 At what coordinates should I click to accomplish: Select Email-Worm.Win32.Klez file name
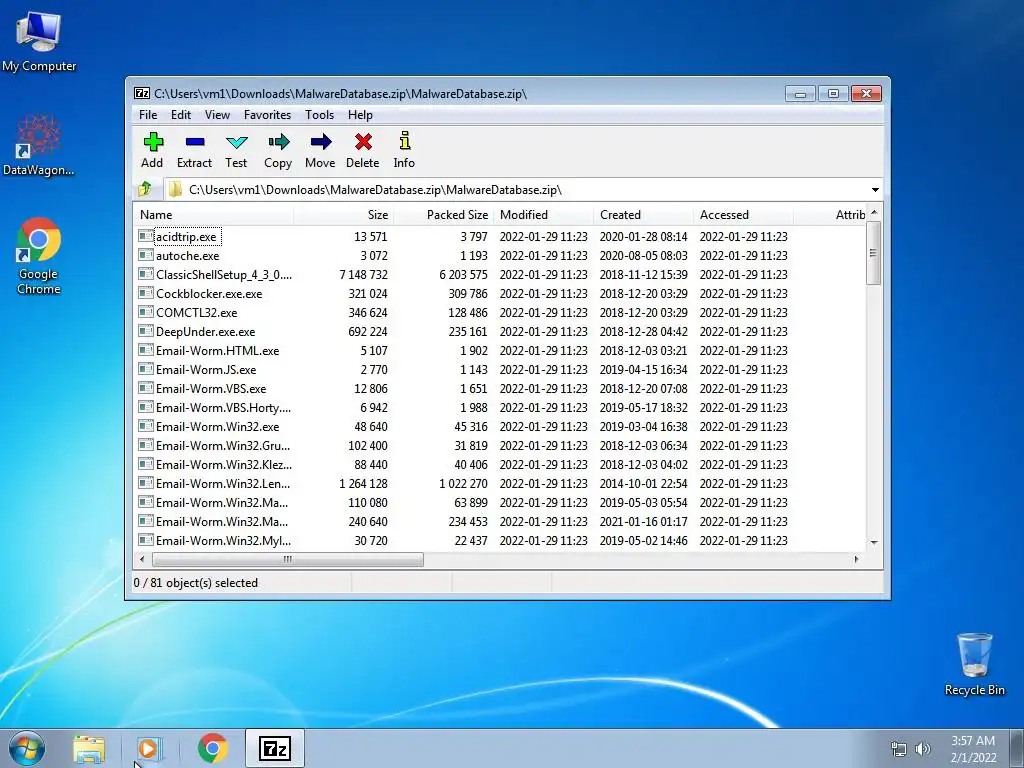click(x=224, y=464)
